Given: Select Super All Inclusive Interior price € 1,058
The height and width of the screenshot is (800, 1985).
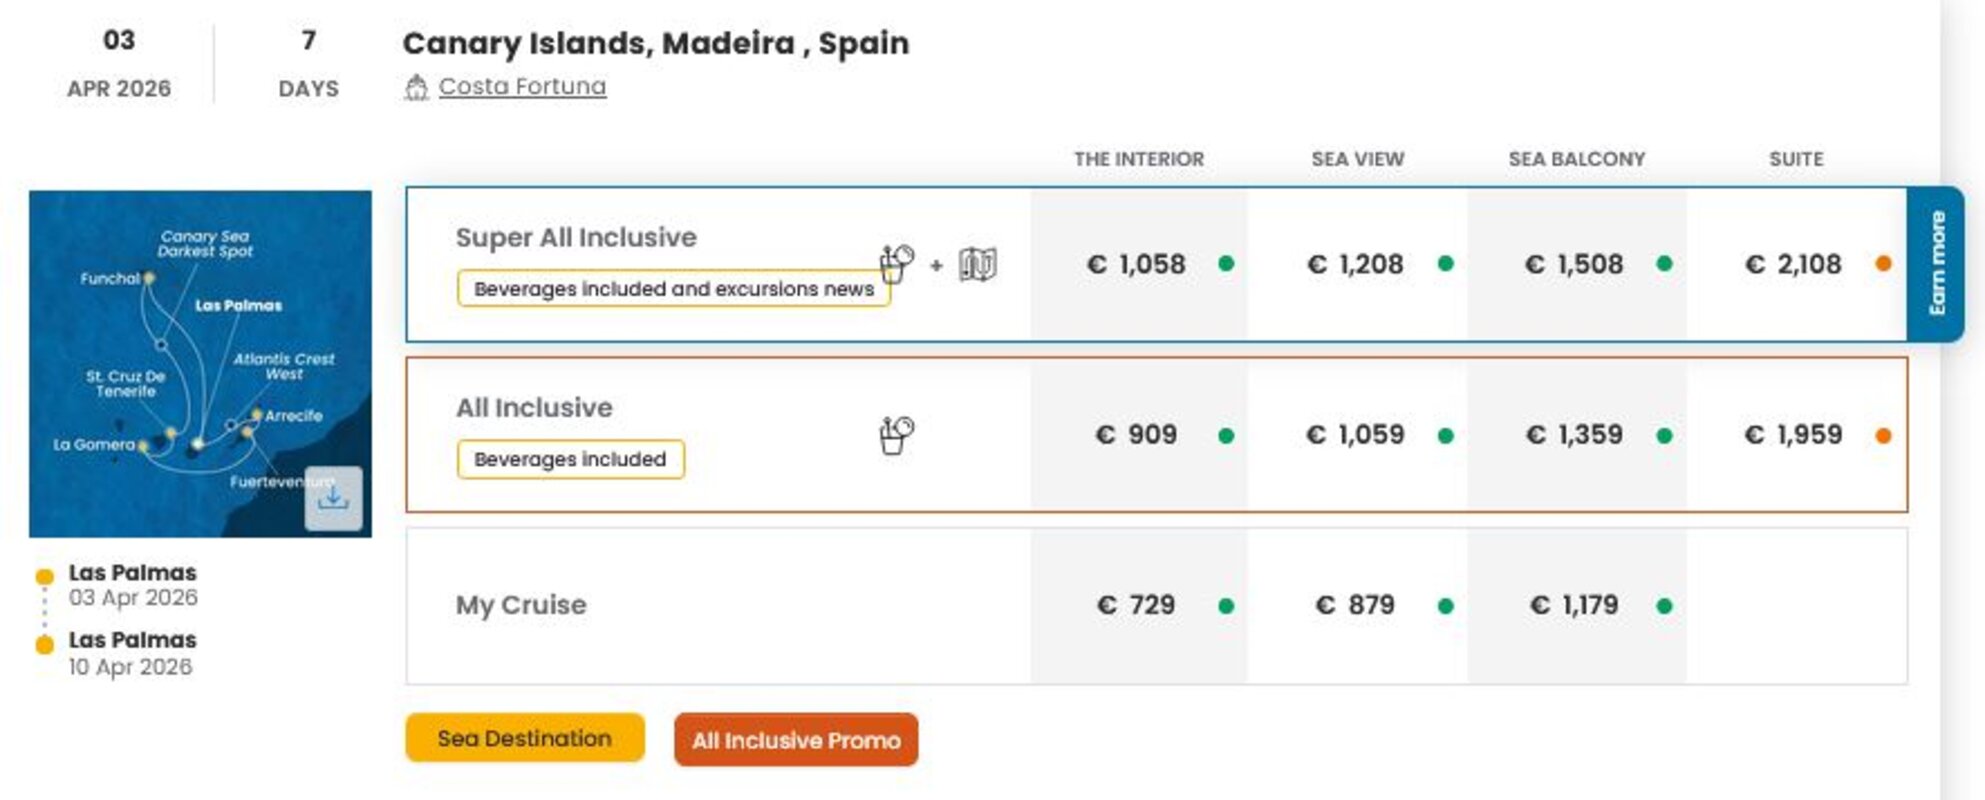Looking at the screenshot, I should click(x=1136, y=264).
